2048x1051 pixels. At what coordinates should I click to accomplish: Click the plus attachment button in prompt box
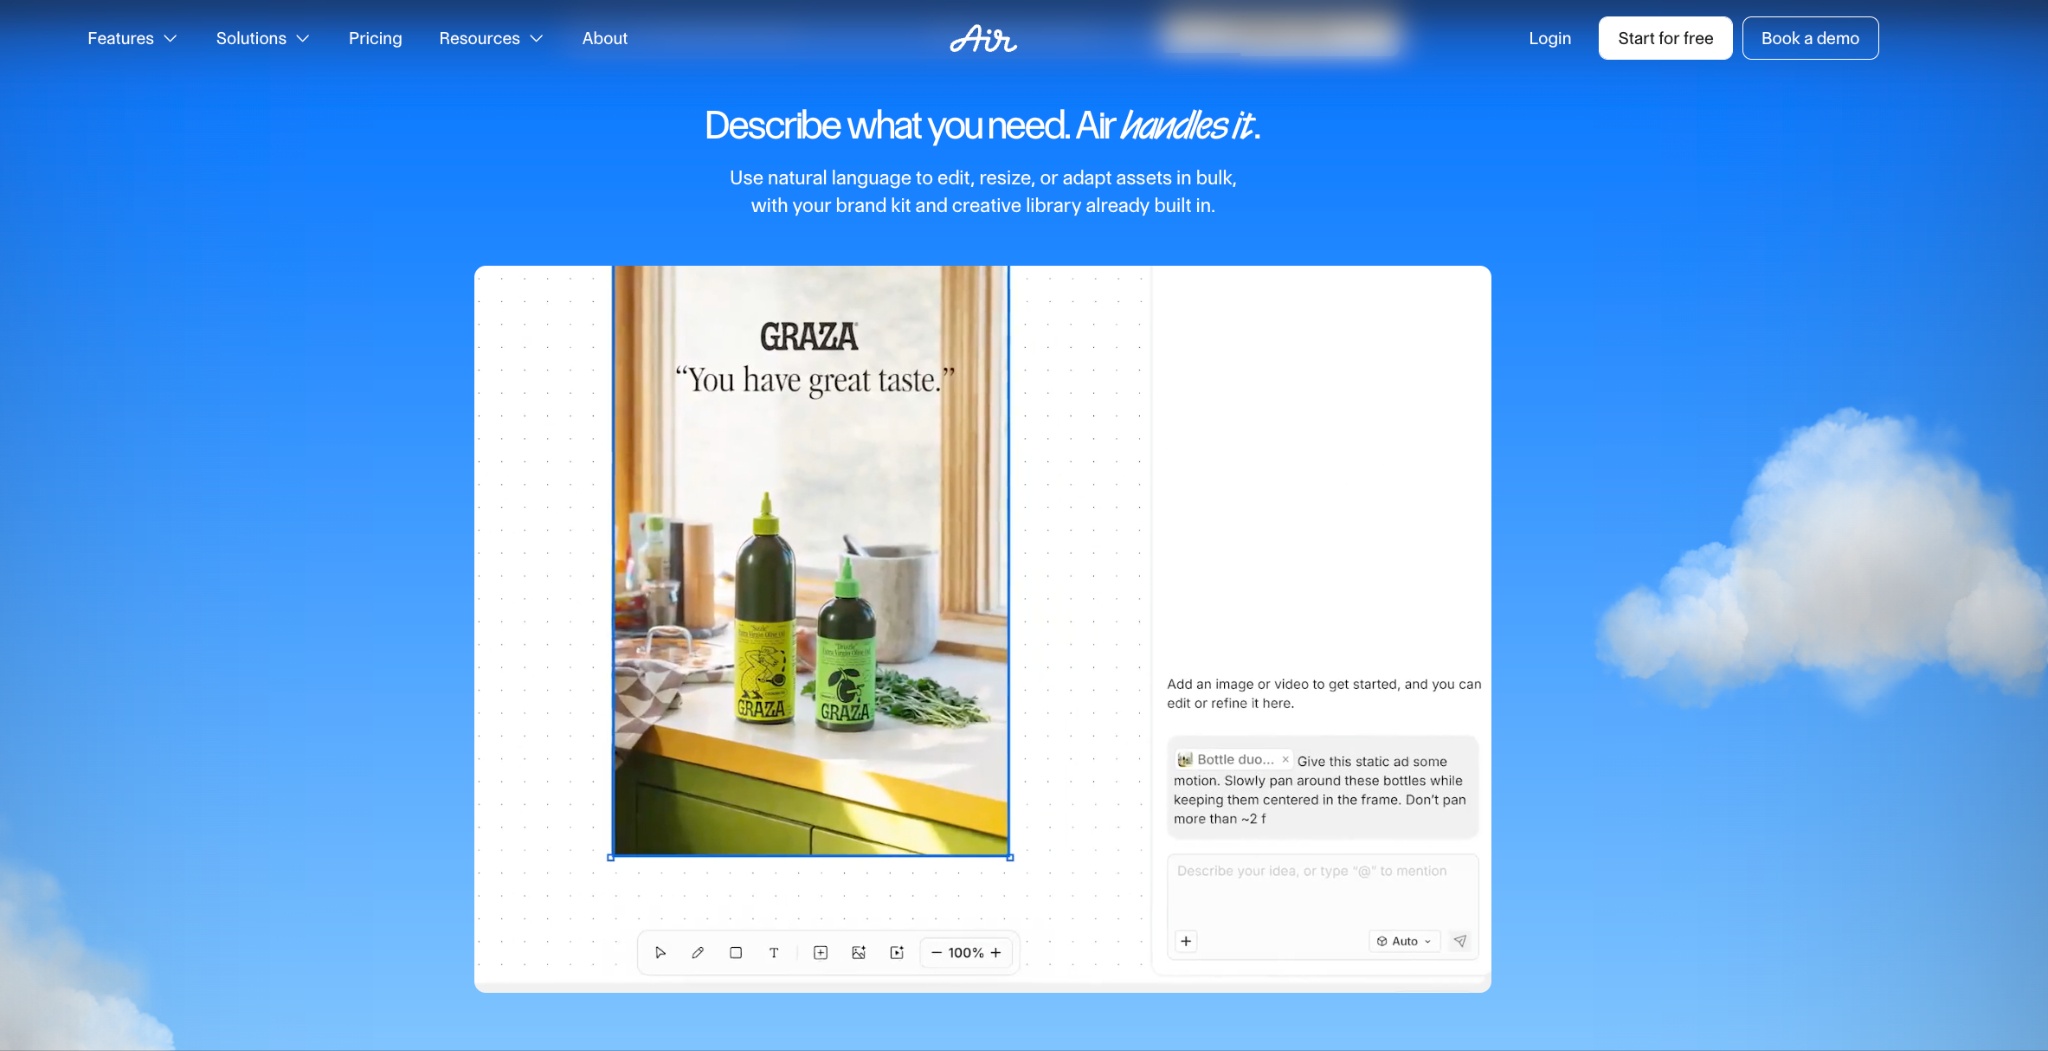[1186, 941]
